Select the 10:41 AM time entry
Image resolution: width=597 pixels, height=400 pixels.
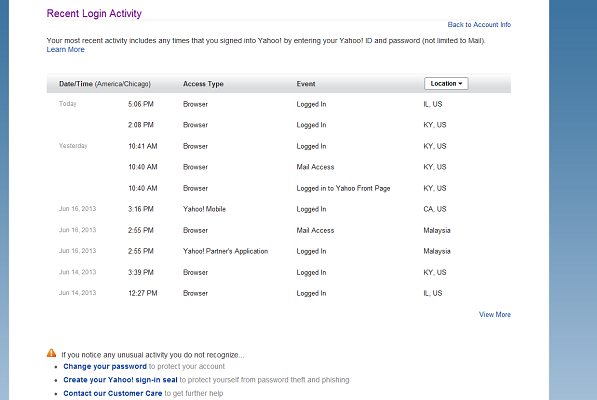tap(143, 147)
